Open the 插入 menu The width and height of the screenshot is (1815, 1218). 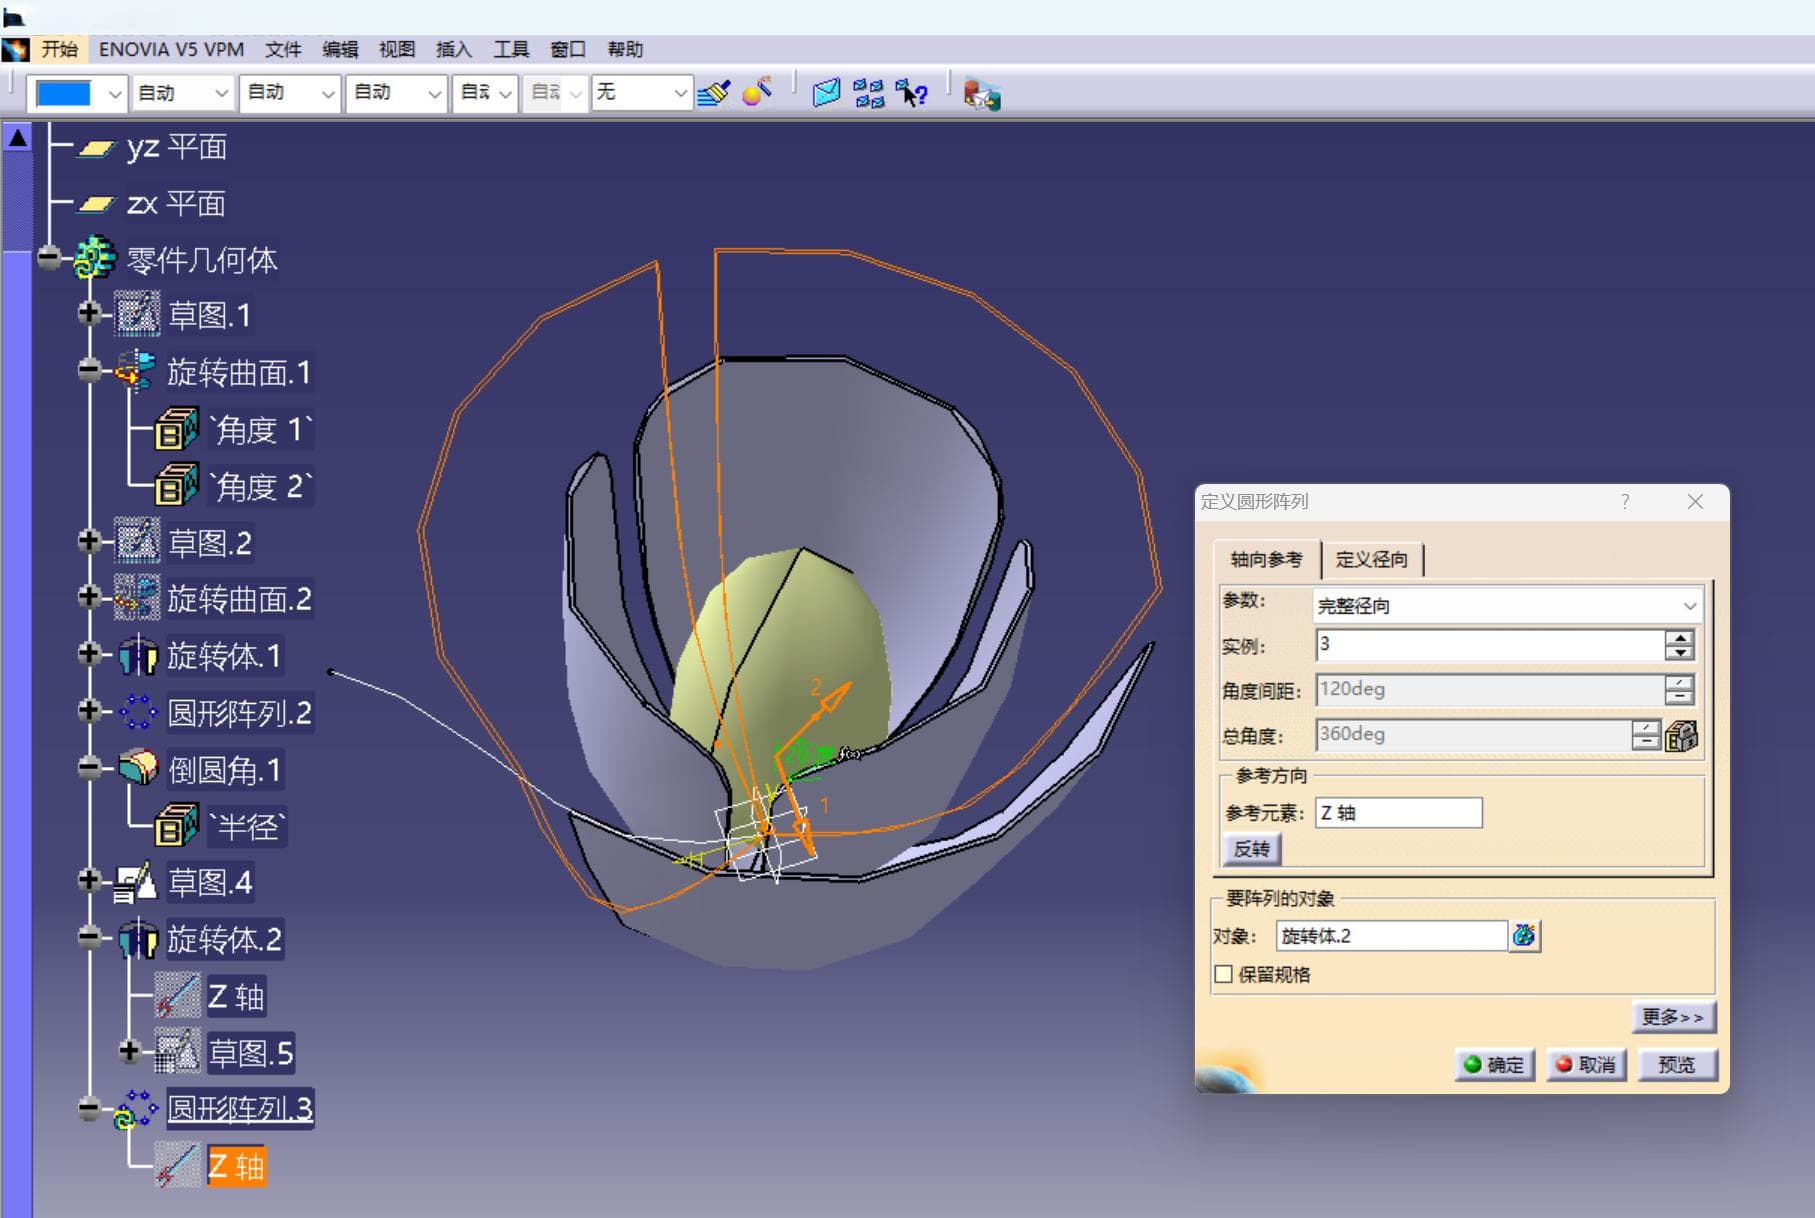tap(454, 49)
